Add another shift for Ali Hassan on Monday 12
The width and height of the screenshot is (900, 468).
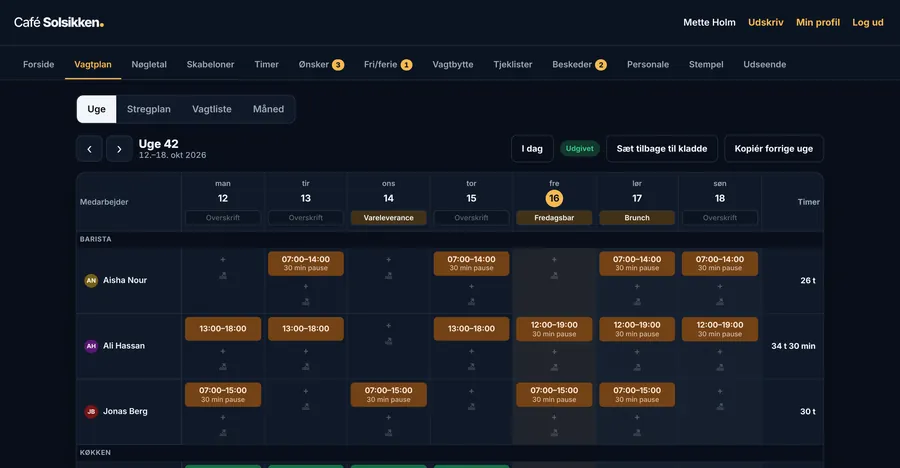tap(223, 351)
